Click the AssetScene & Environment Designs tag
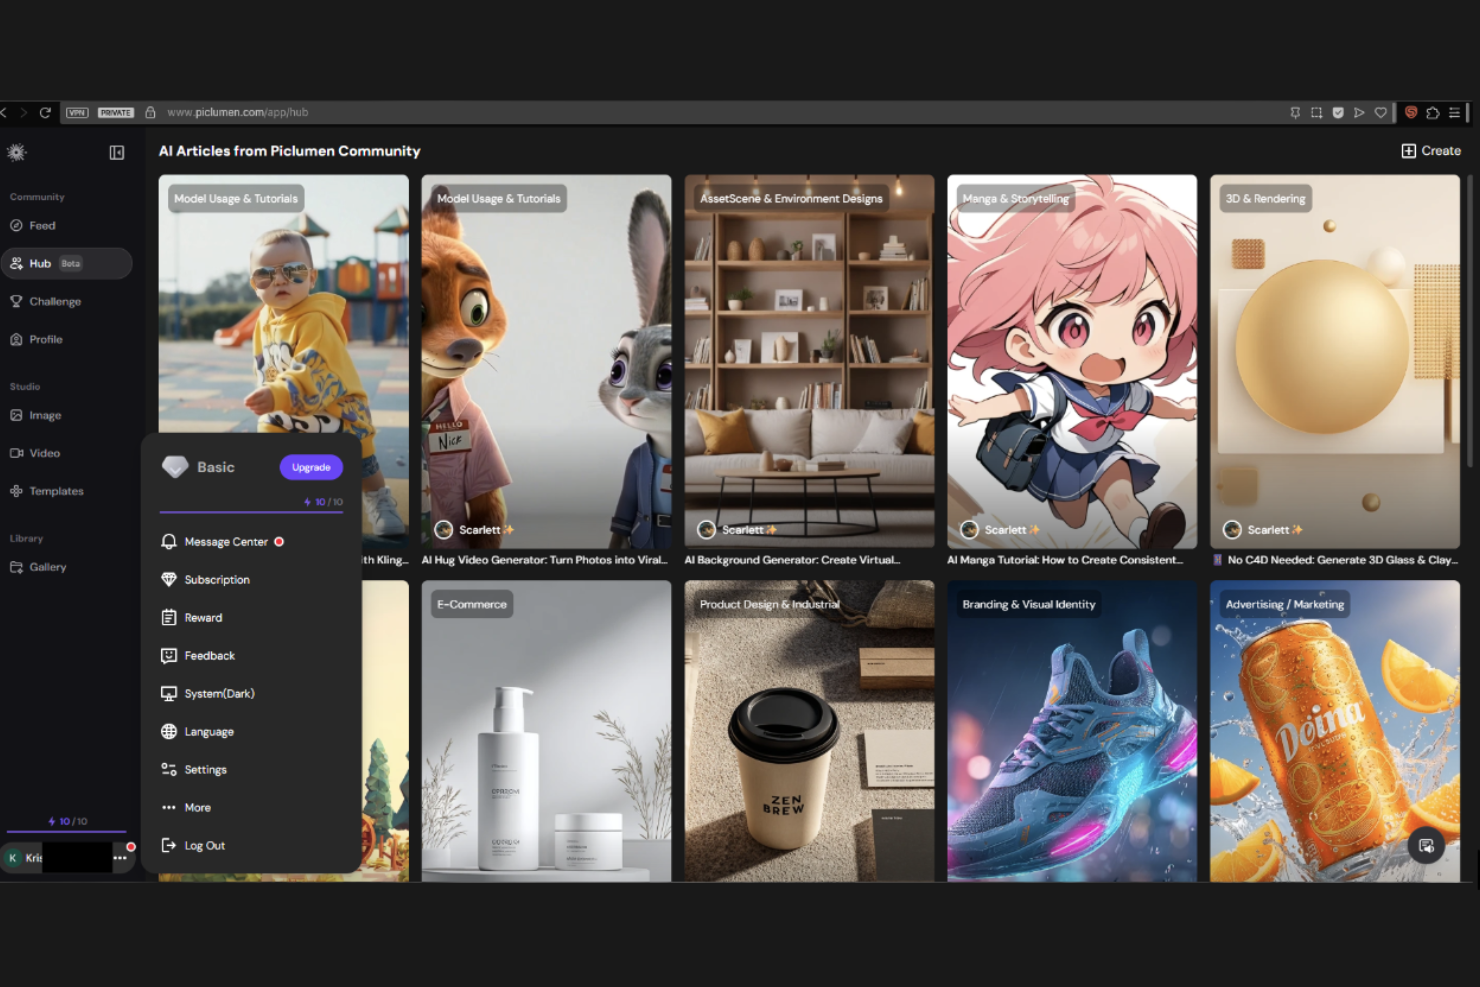Screen dimensions: 1480x987 click(x=791, y=199)
